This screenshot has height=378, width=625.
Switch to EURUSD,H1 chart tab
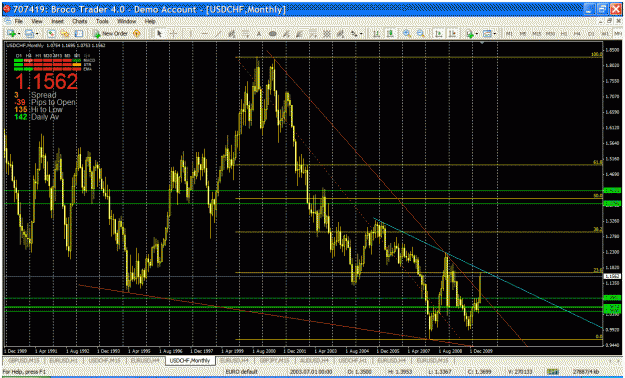point(64,360)
